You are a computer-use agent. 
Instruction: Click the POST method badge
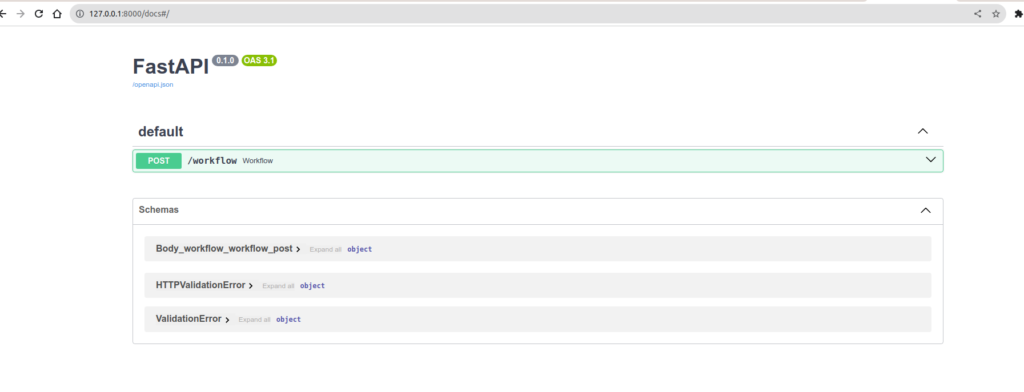(159, 161)
